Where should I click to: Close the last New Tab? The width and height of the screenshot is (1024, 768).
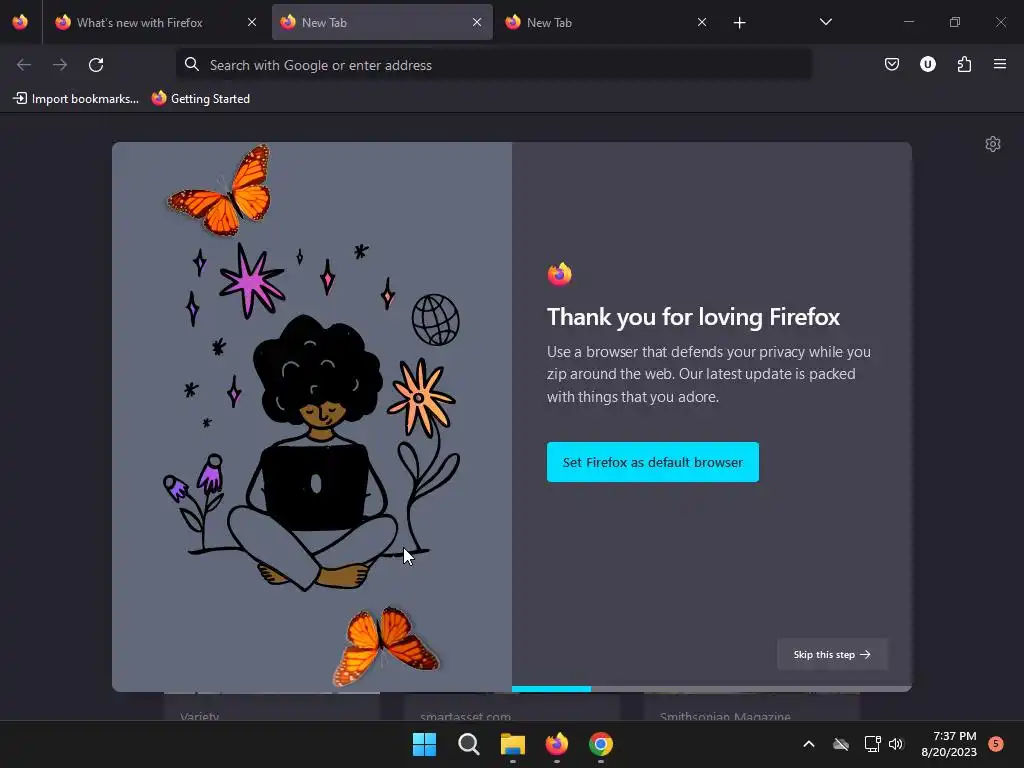[701, 22]
